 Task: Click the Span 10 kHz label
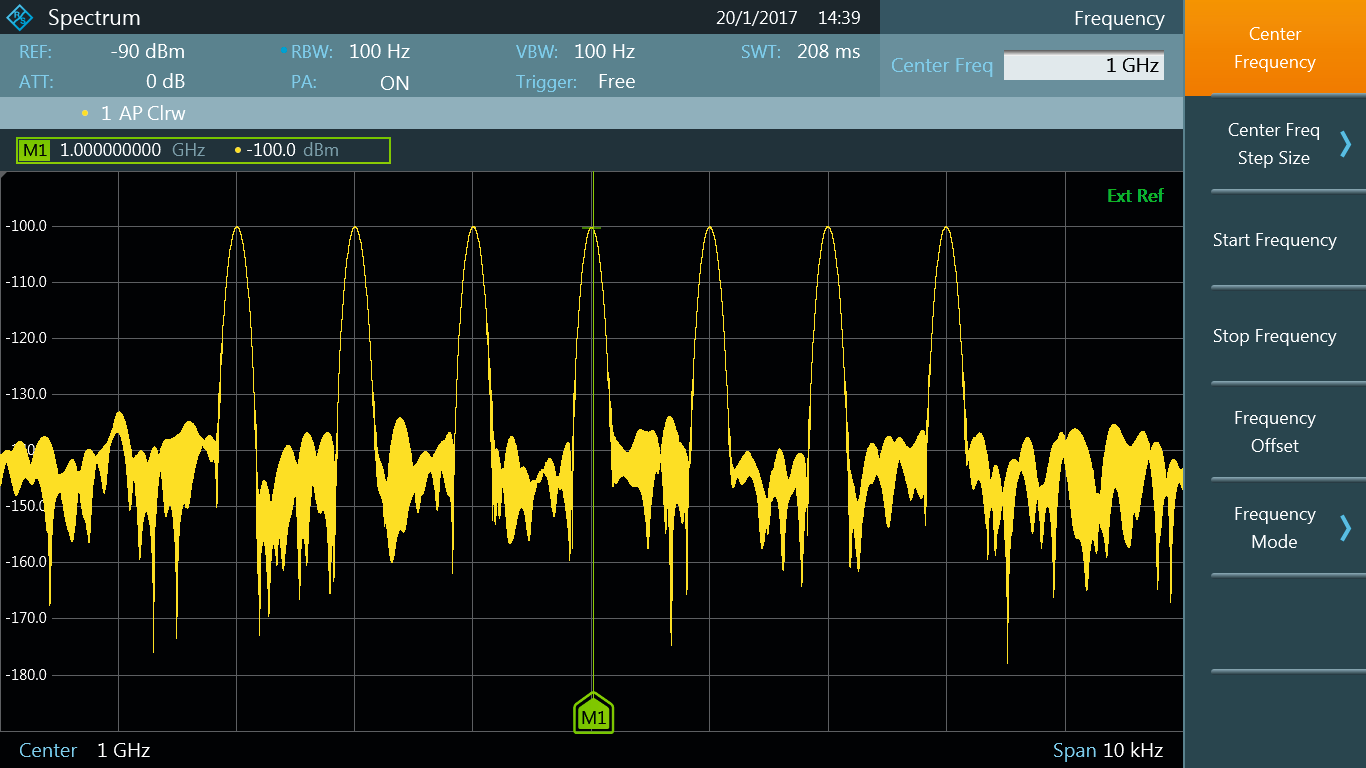[1107, 750]
